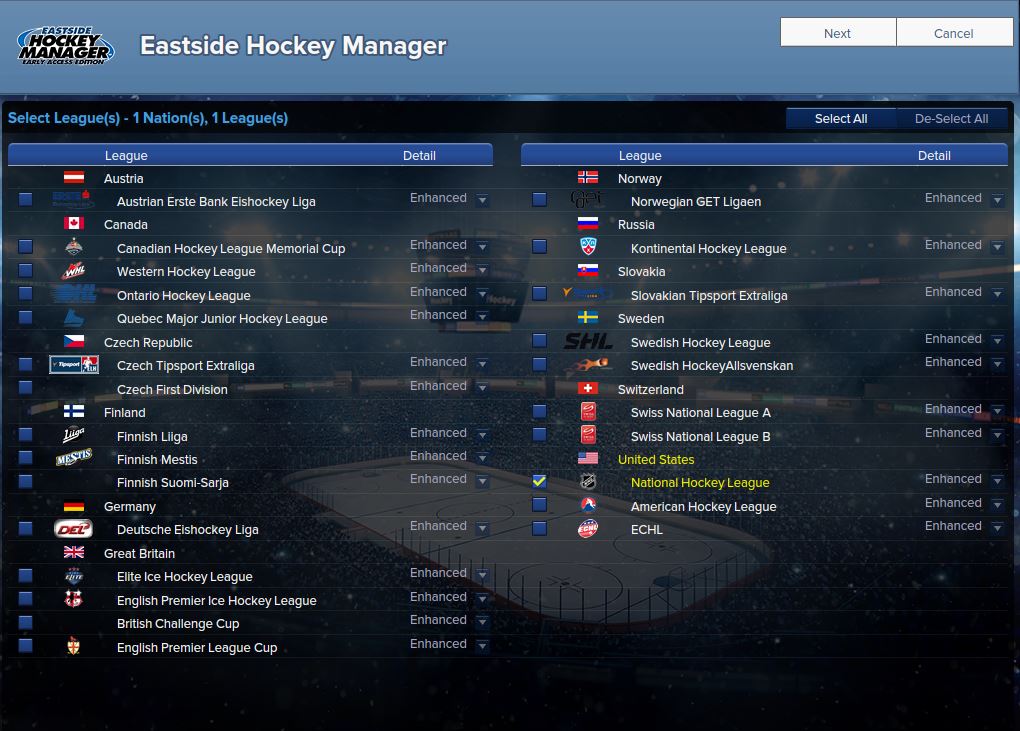Click the English Premier Ice Hockey League logo

pos(74,599)
